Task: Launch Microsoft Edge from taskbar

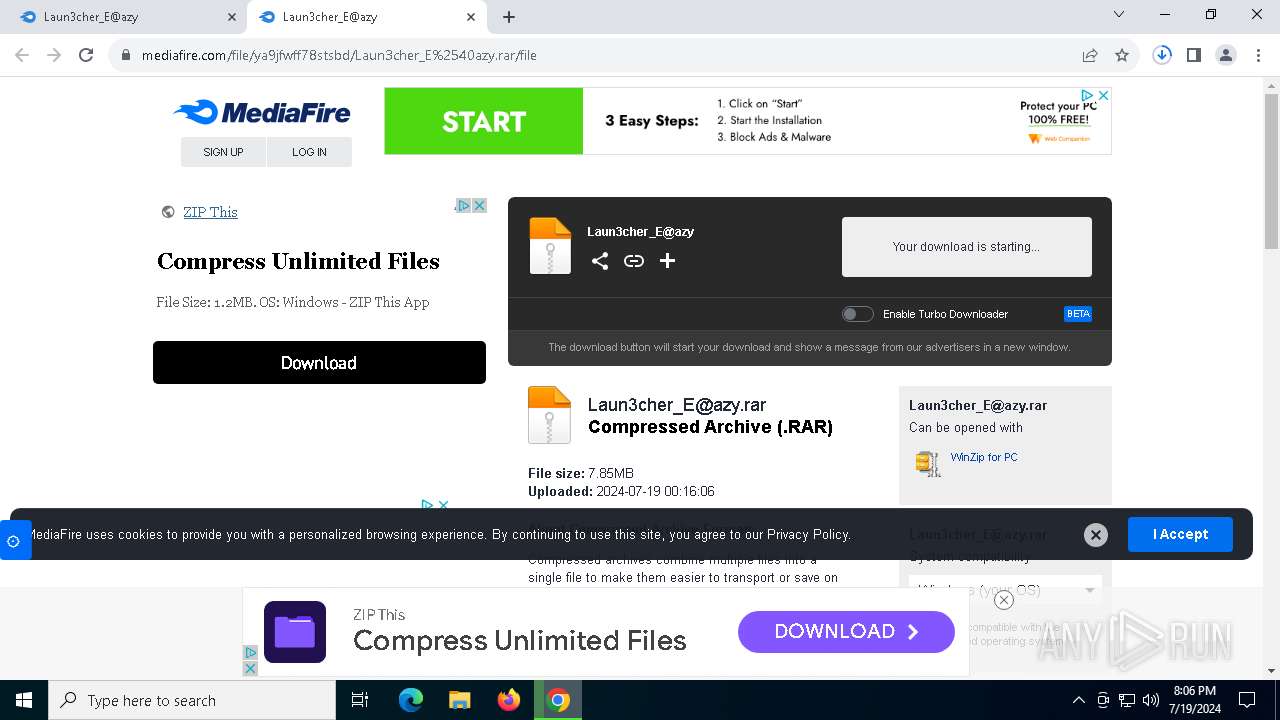Action: [411, 700]
